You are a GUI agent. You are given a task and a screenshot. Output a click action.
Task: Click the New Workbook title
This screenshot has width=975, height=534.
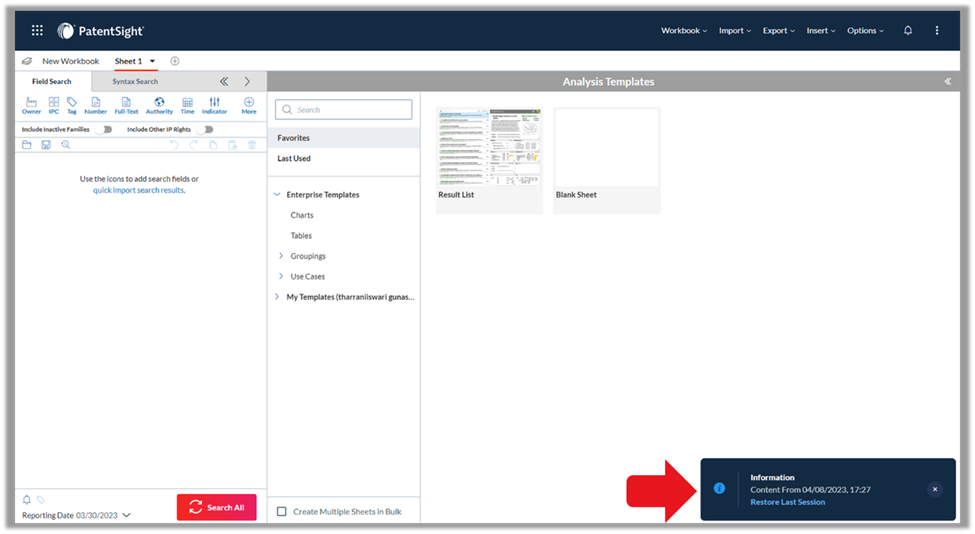point(70,61)
